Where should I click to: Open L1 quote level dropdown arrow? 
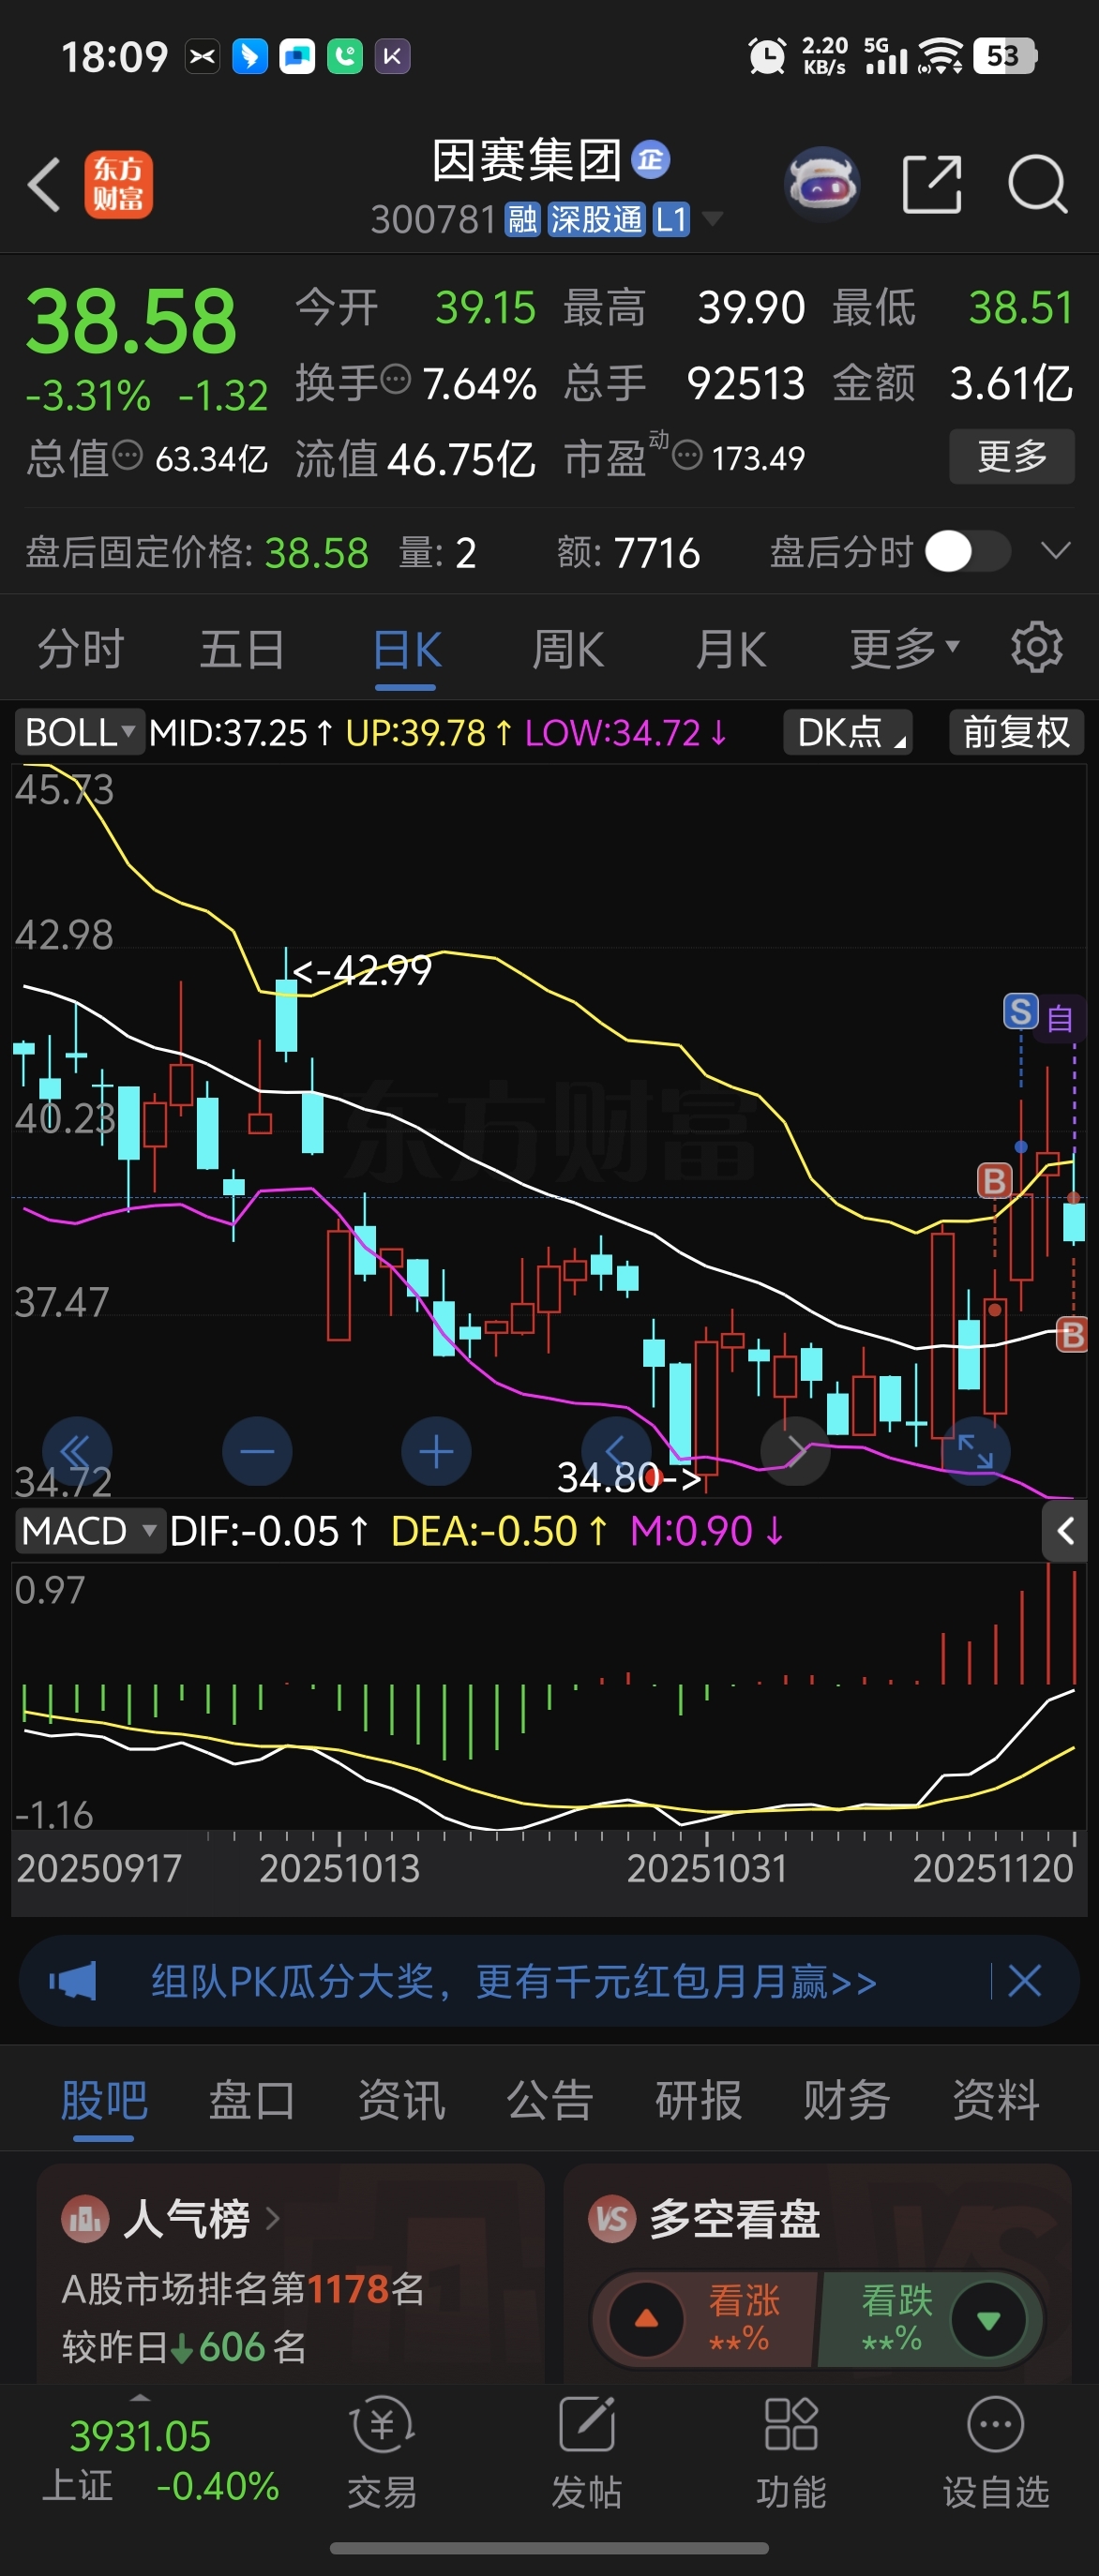[712, 218]
